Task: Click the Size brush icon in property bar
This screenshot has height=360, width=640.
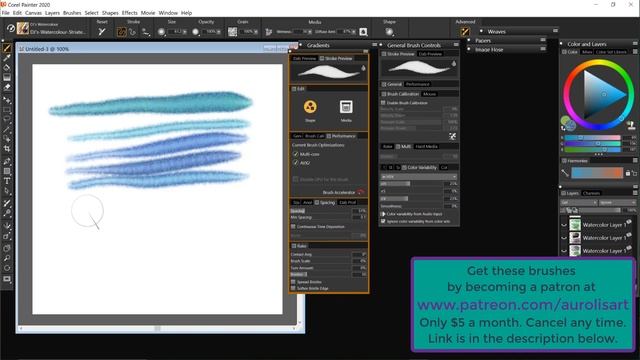Action: [x=162, y=31]
